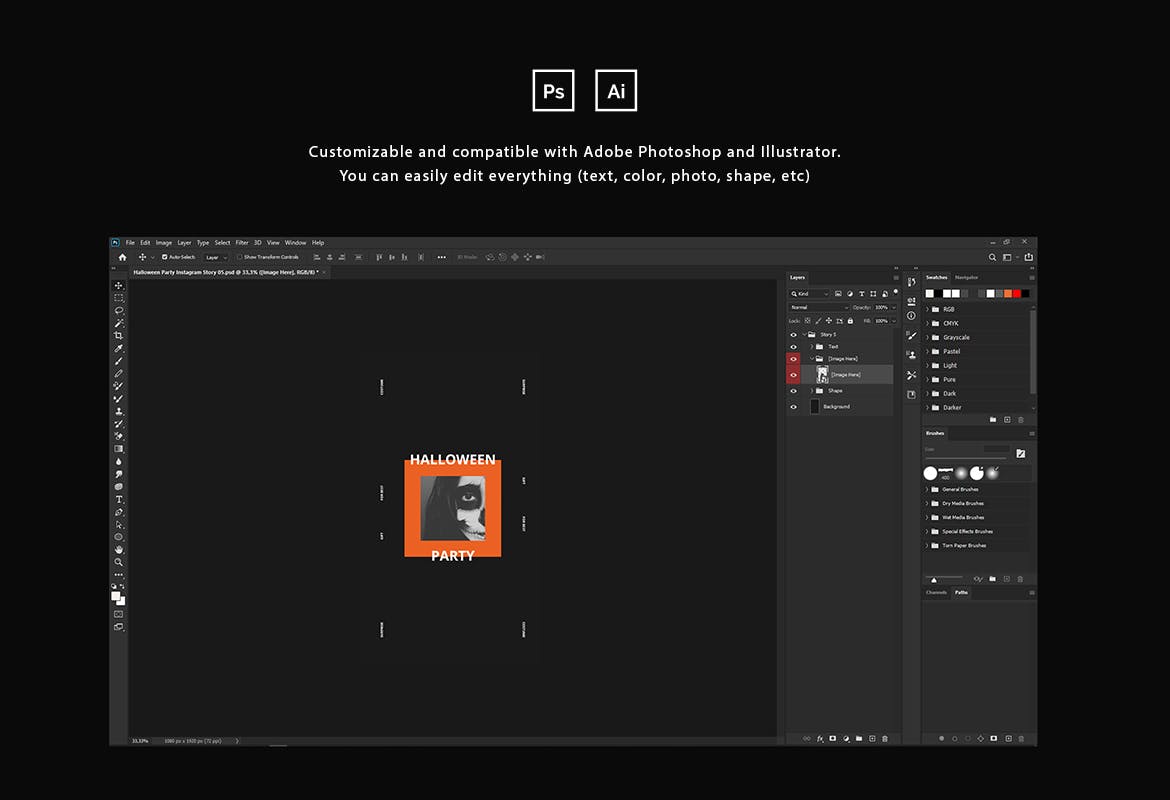Viewport: 1170px width, 800px height.
Task: Pick the Crop tool
Action: point(119,335)
